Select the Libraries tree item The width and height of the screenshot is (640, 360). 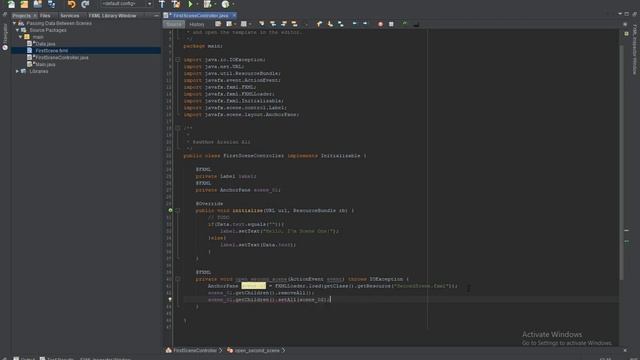39,71
